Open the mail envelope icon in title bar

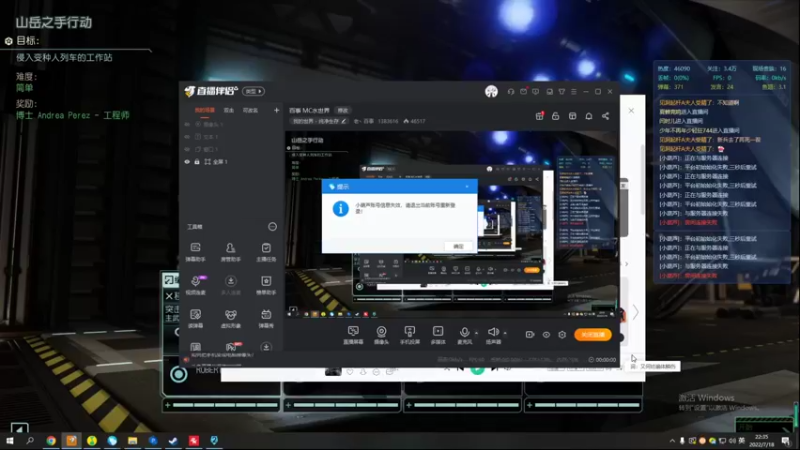tap(523, 91)
